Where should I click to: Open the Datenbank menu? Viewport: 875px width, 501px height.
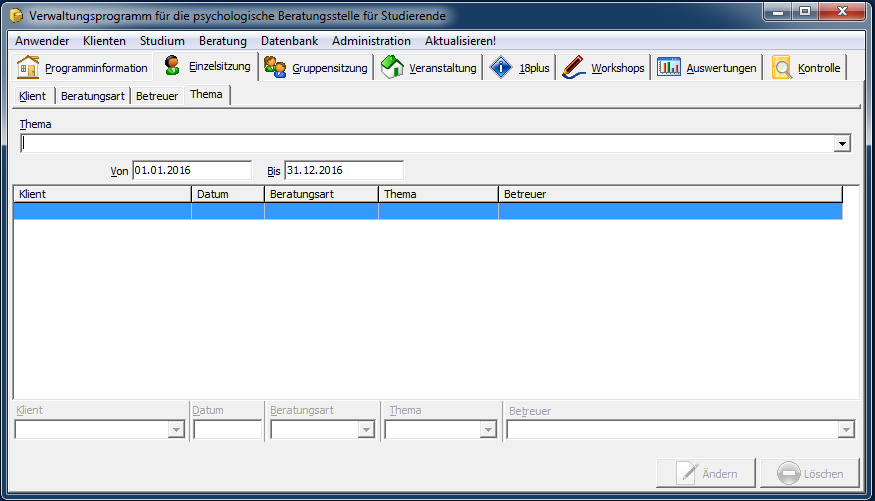(x=289, y=41)
